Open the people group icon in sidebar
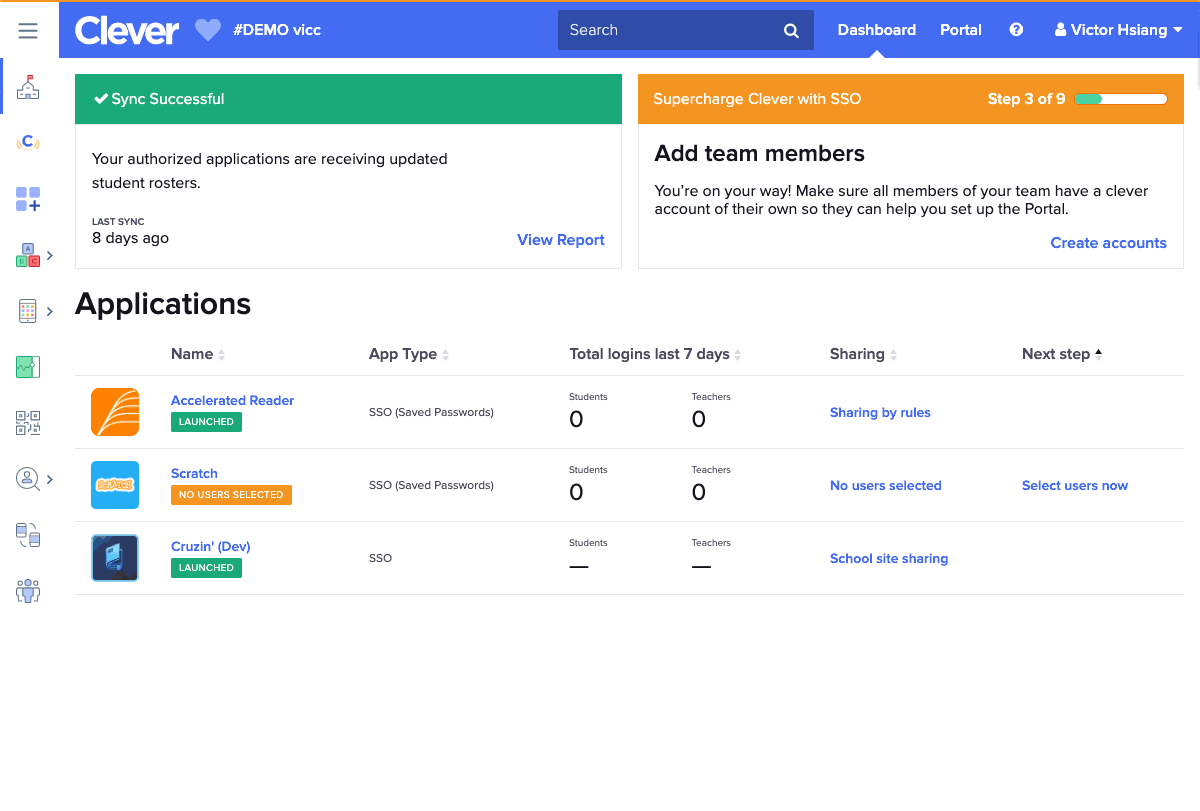Screen dimensions: 1200x811 tap(28, 591)
